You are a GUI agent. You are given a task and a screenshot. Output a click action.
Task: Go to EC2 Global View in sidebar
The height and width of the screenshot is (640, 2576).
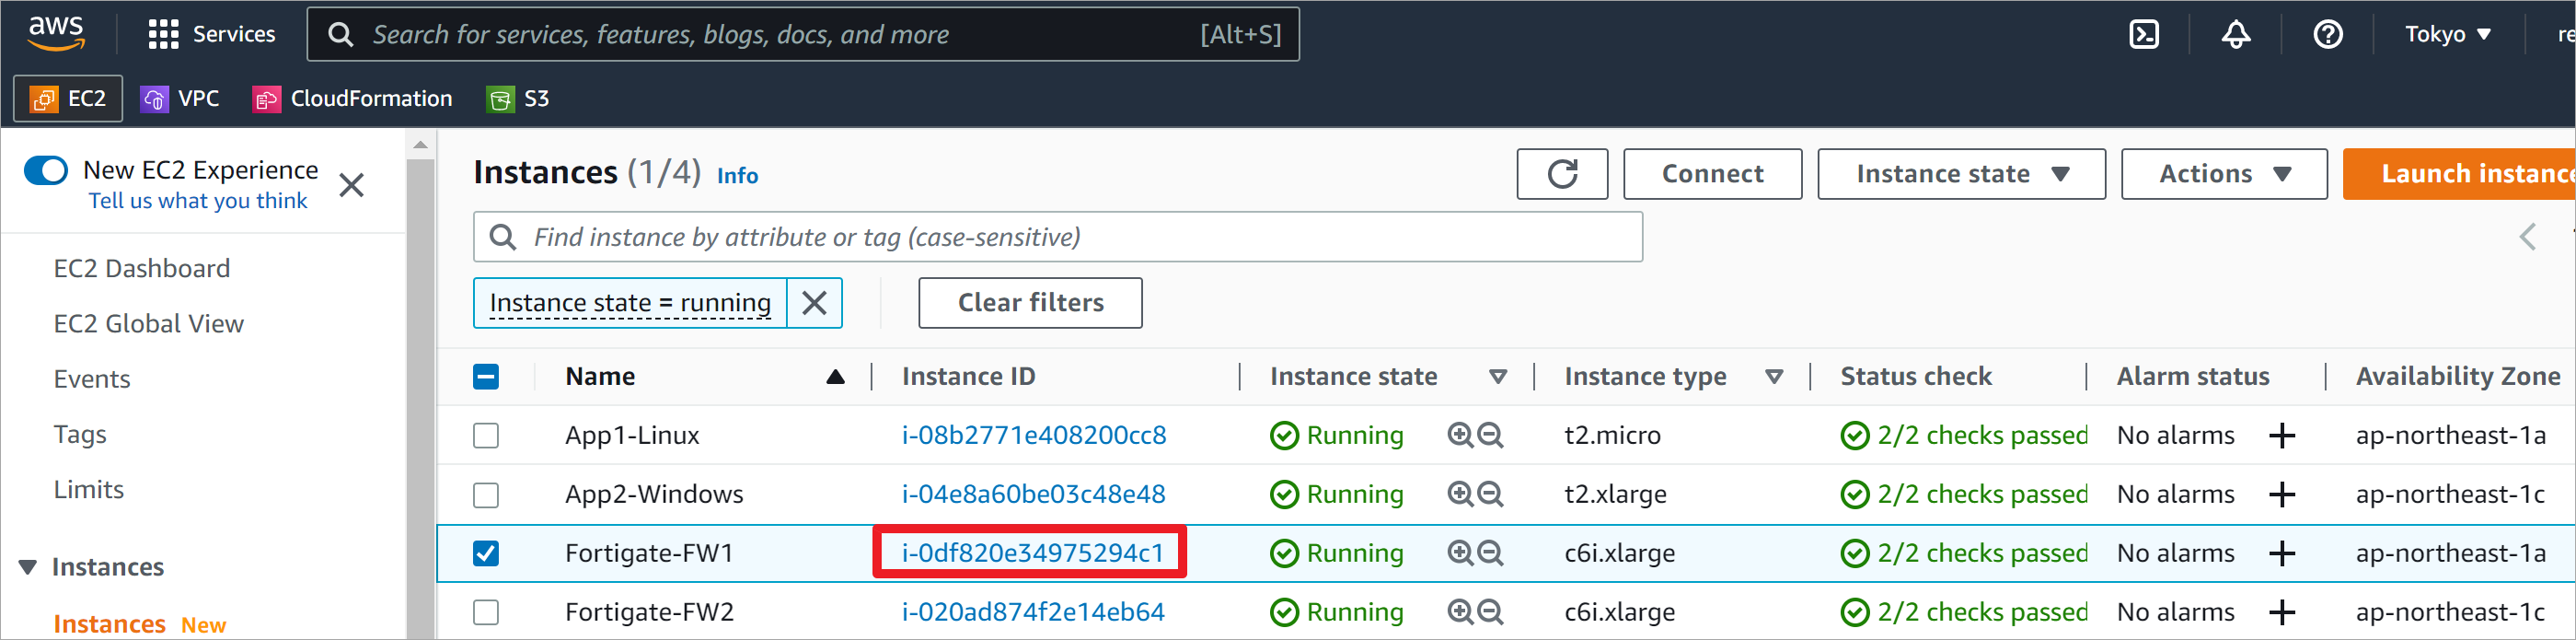point(148,324)
